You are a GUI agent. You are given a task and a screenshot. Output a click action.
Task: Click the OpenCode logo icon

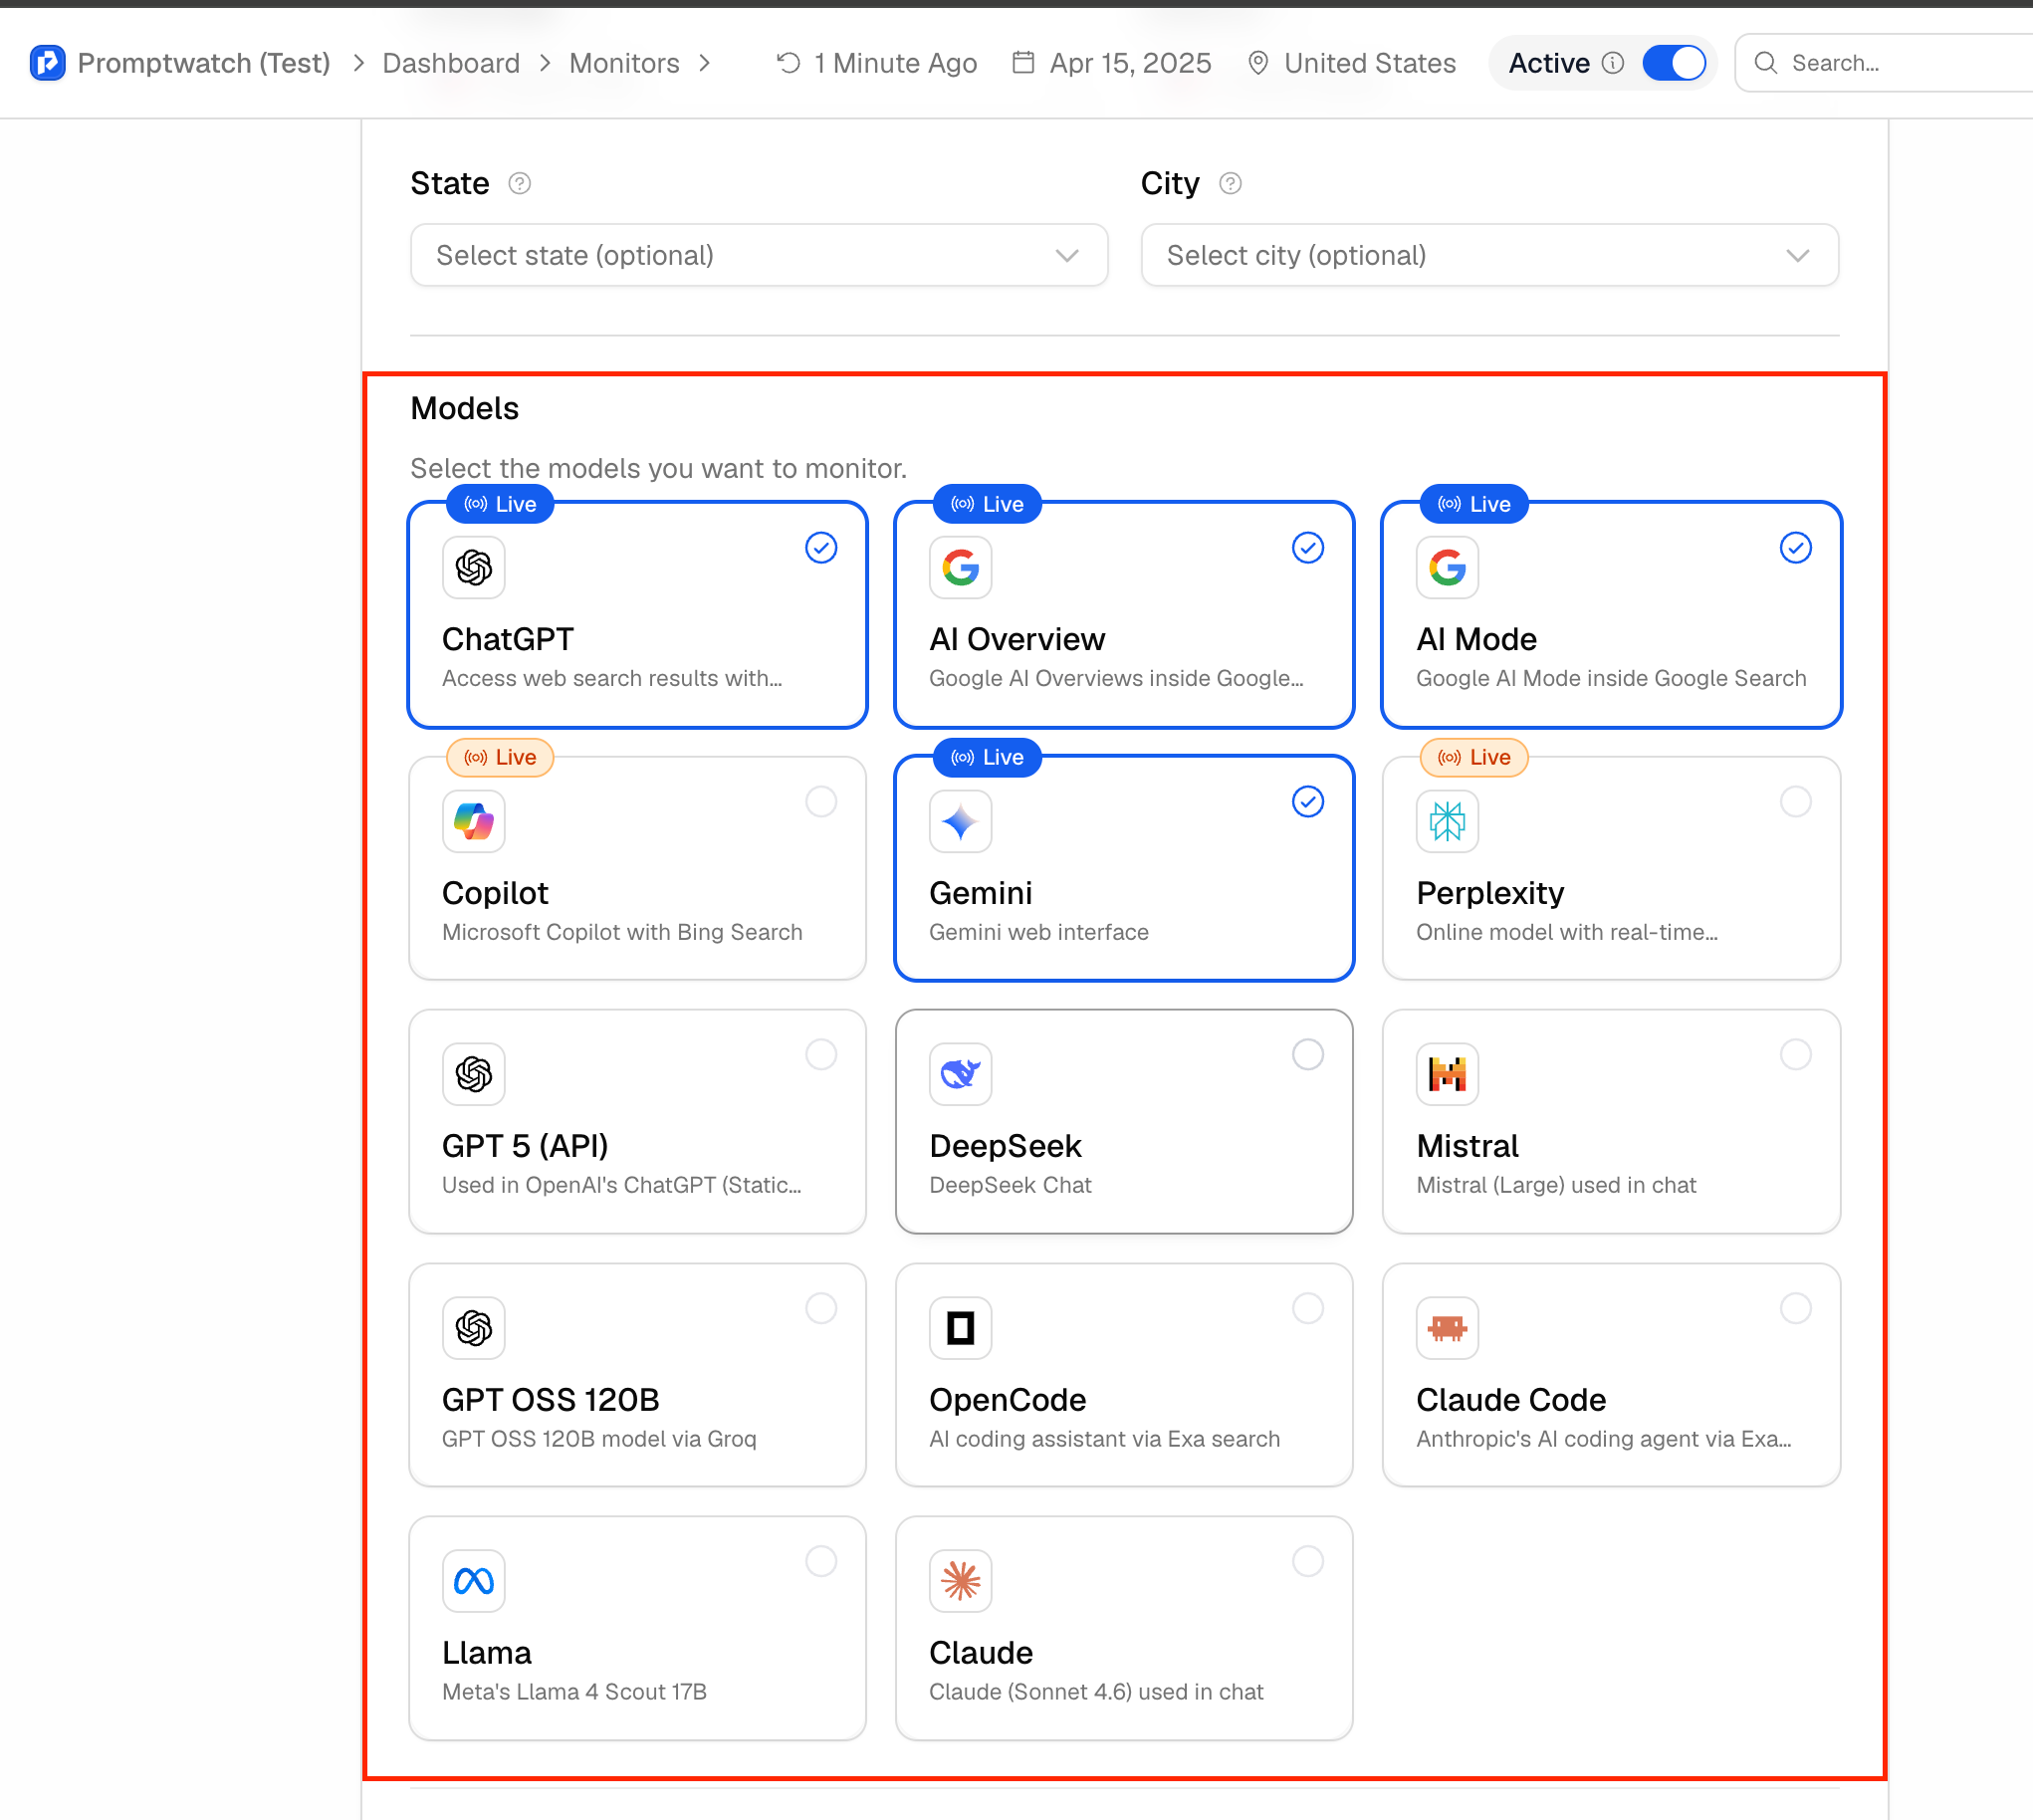tap(961, 1329)
